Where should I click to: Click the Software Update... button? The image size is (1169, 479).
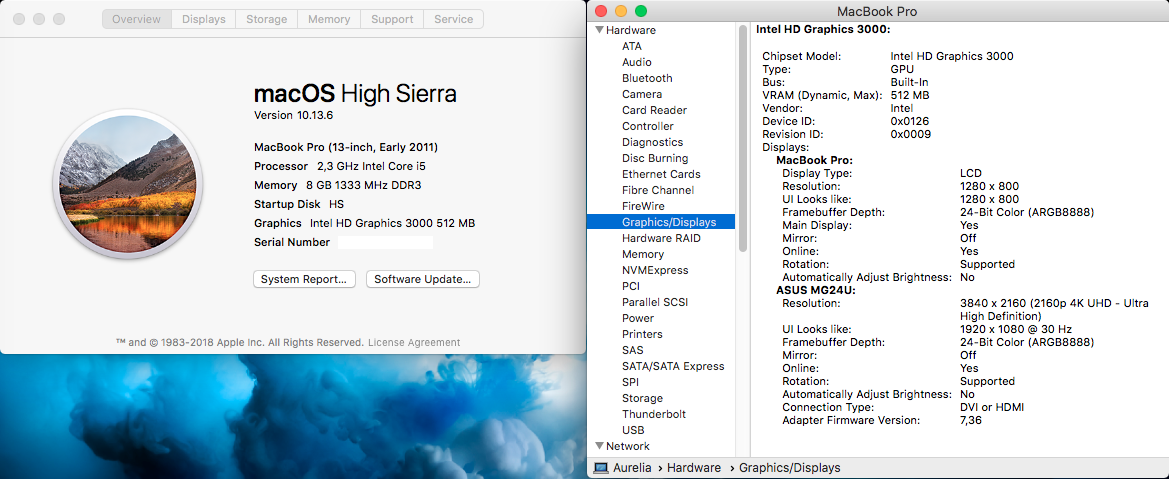point(423,279)
